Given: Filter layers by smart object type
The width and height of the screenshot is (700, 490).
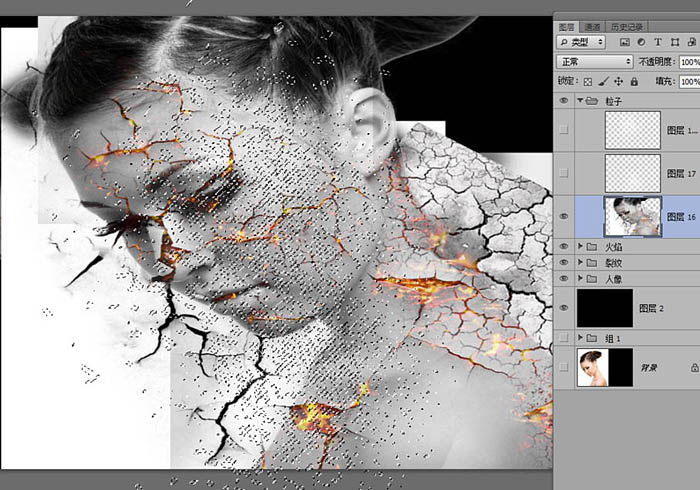Looking at the screenshot, I should coord(692,42).
